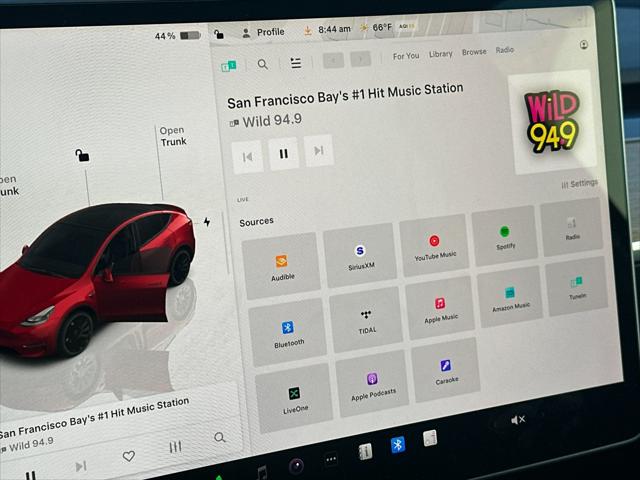Viewport: 640px width, 480px height.
Task: Tap Wild 94.9 station name in main player
Action: click(x=272, y=120)
